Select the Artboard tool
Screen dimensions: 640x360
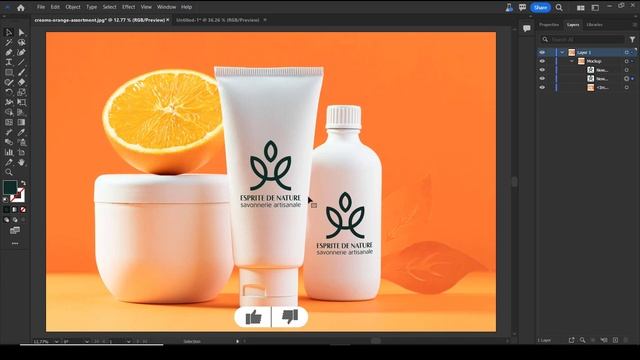21,152
